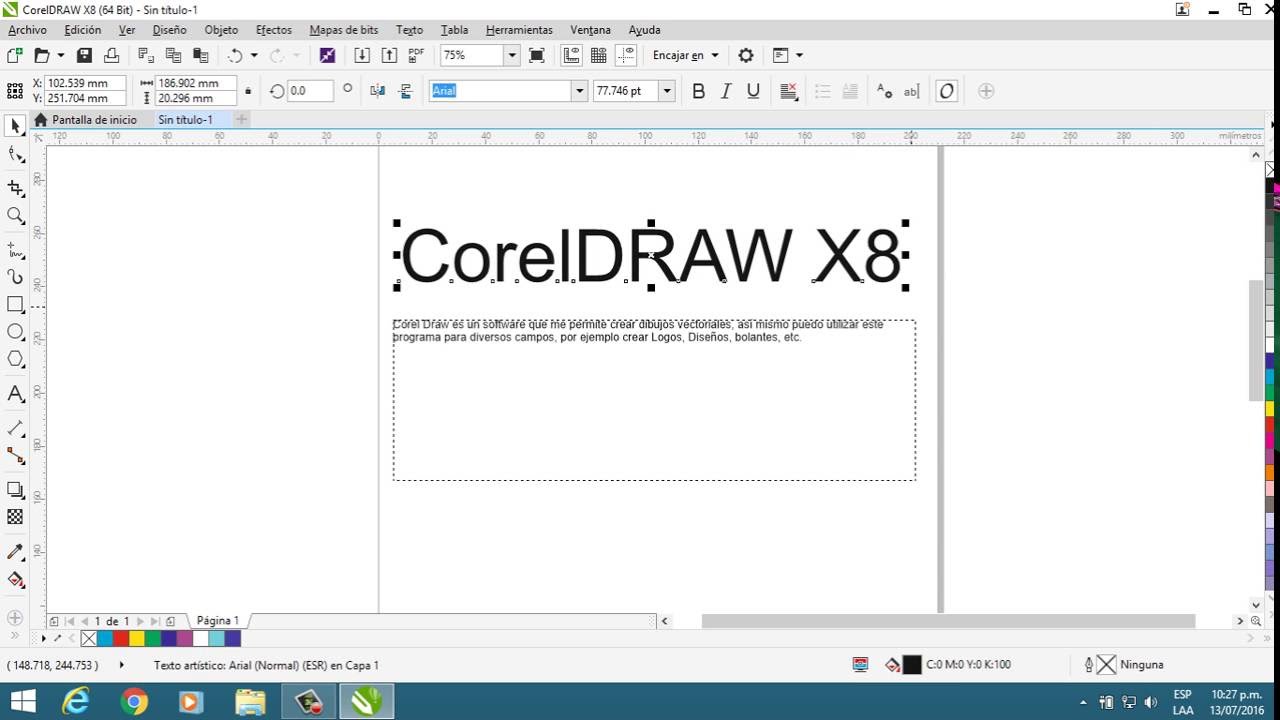This screenshot has width=1280, height=720.
Task: Select the Rectangle tool
Action: (x=15, y=304)
